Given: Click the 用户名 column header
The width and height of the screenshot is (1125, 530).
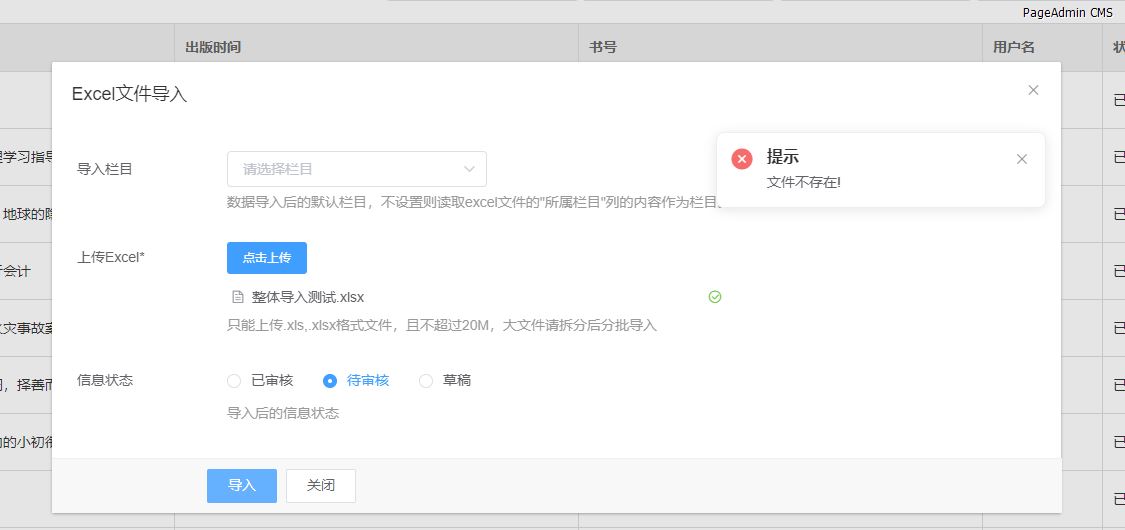Looking at the screenshot, I should pyautogui.click(x=1014, y=47).
